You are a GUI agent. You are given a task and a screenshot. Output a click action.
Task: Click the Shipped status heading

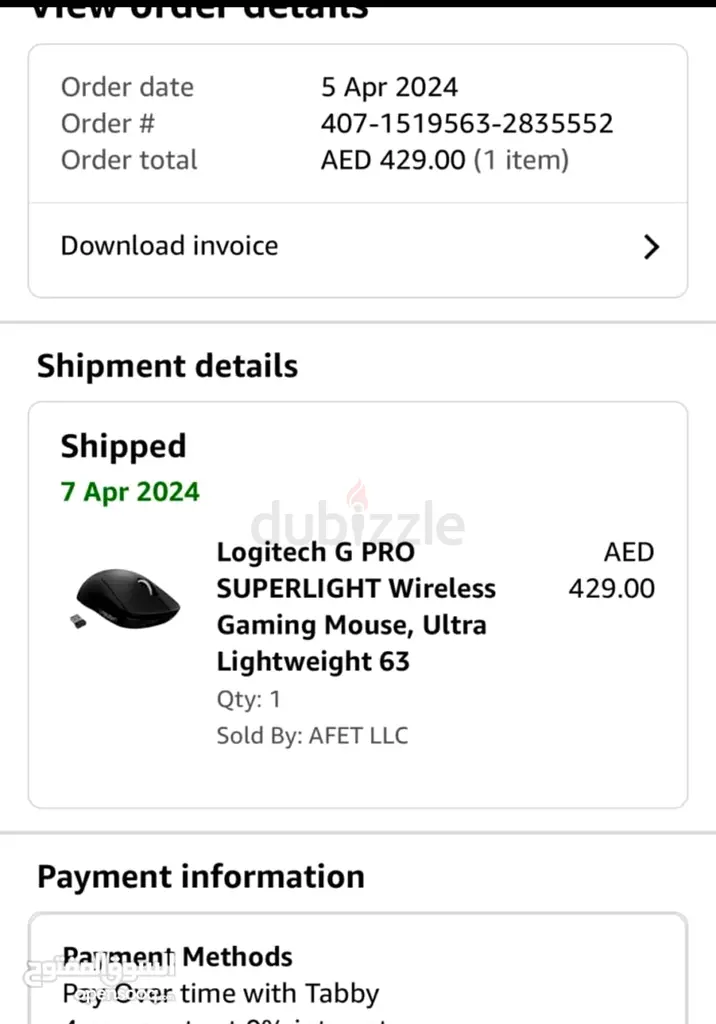click(123, 446)
